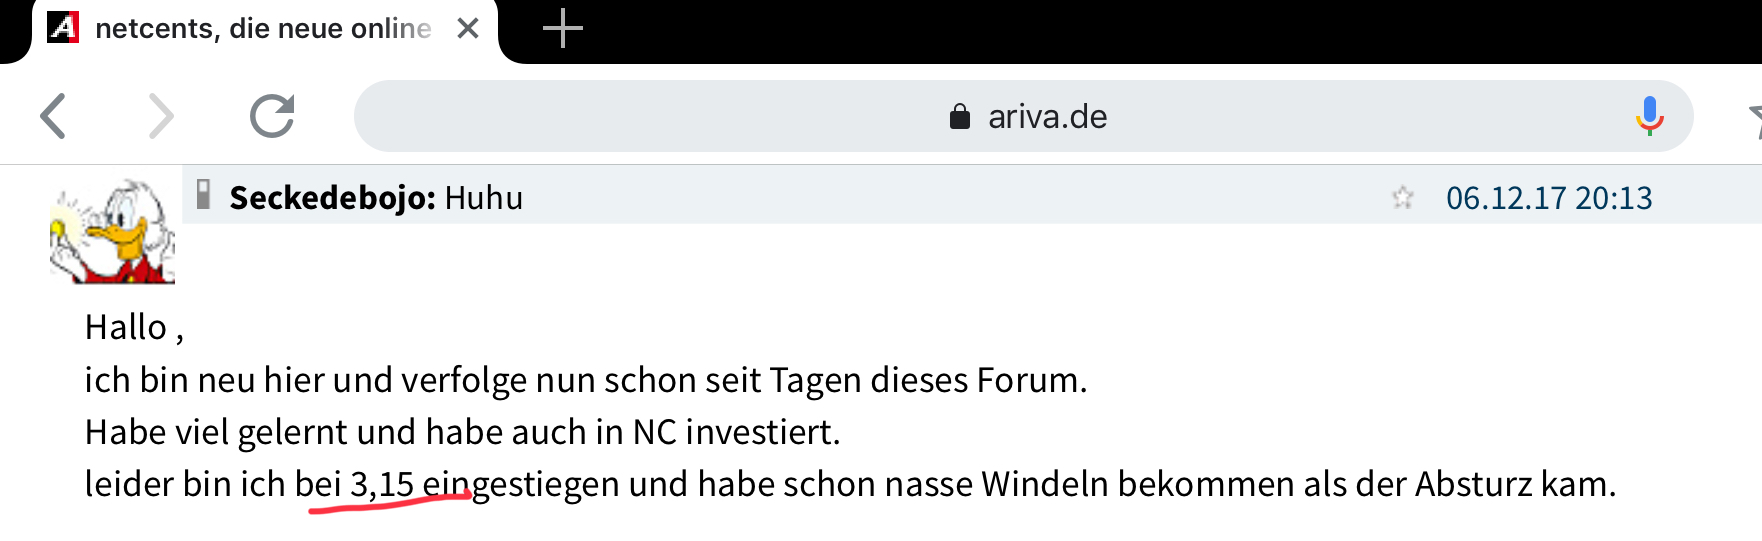
Task: Open Seckedebojo's user profile
Action: tap(331, 198)
